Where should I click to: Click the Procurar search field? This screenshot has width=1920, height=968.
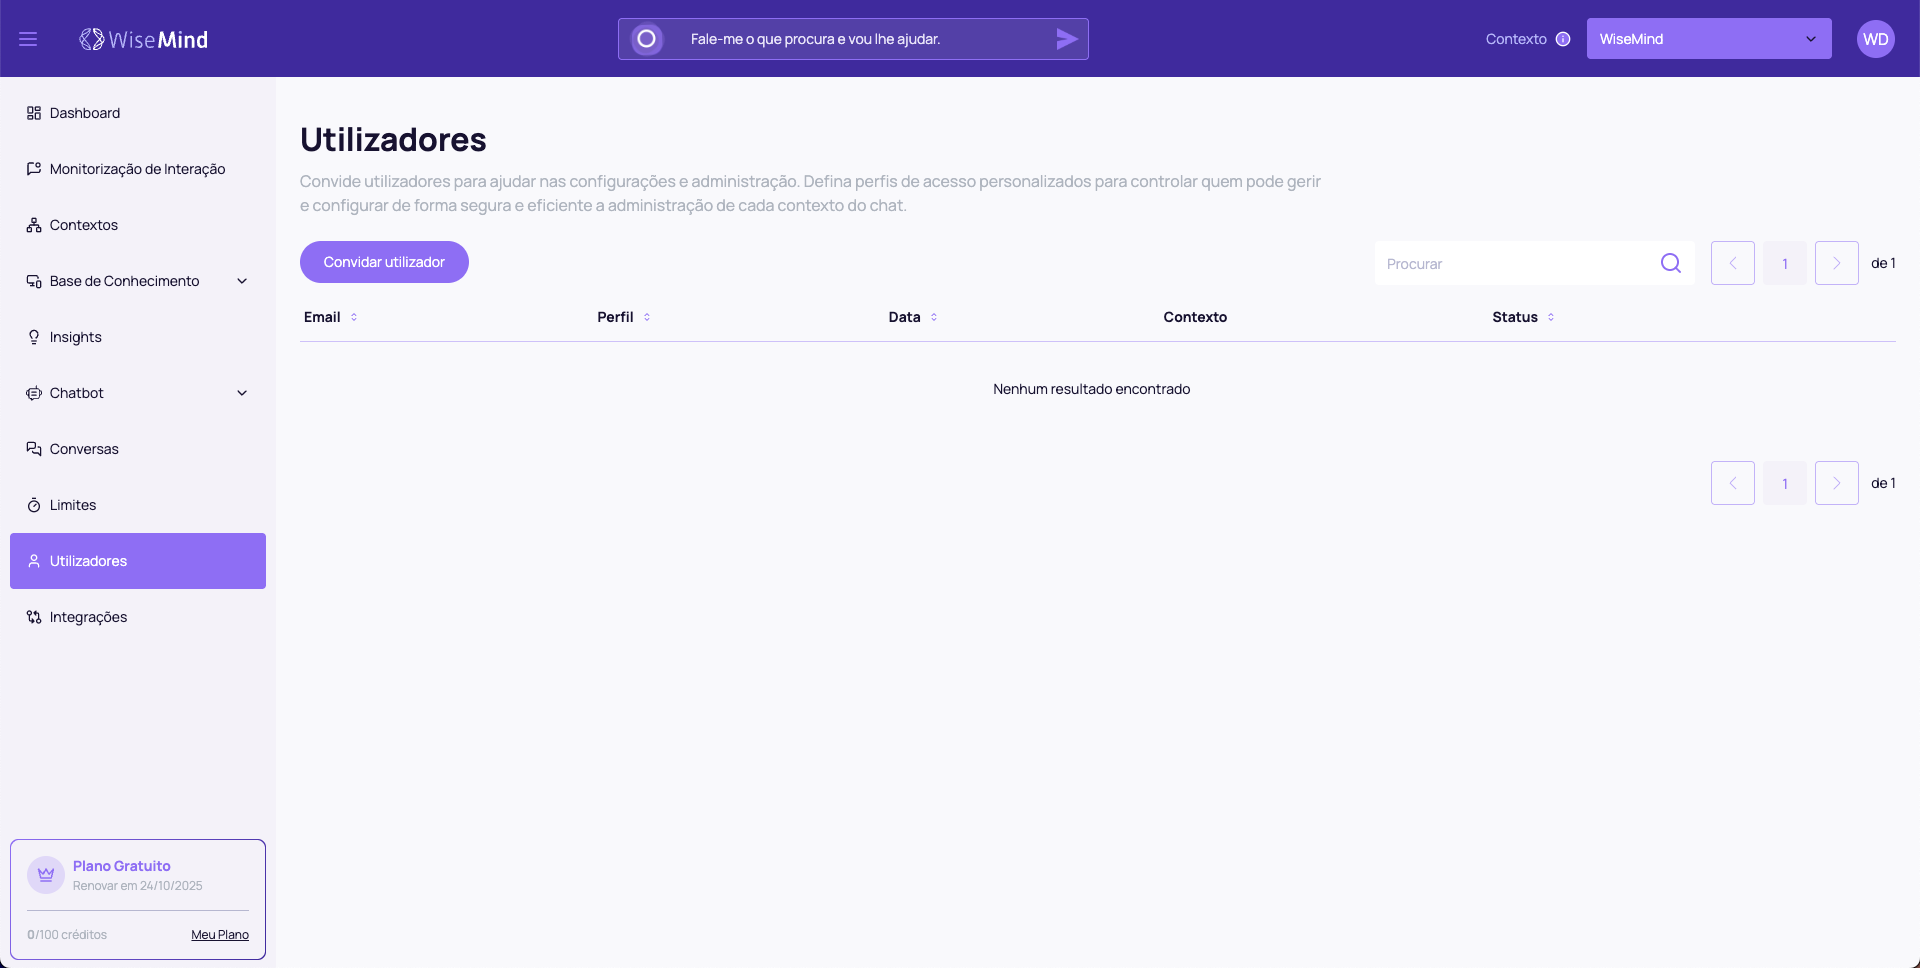[x=1515, y=264]
